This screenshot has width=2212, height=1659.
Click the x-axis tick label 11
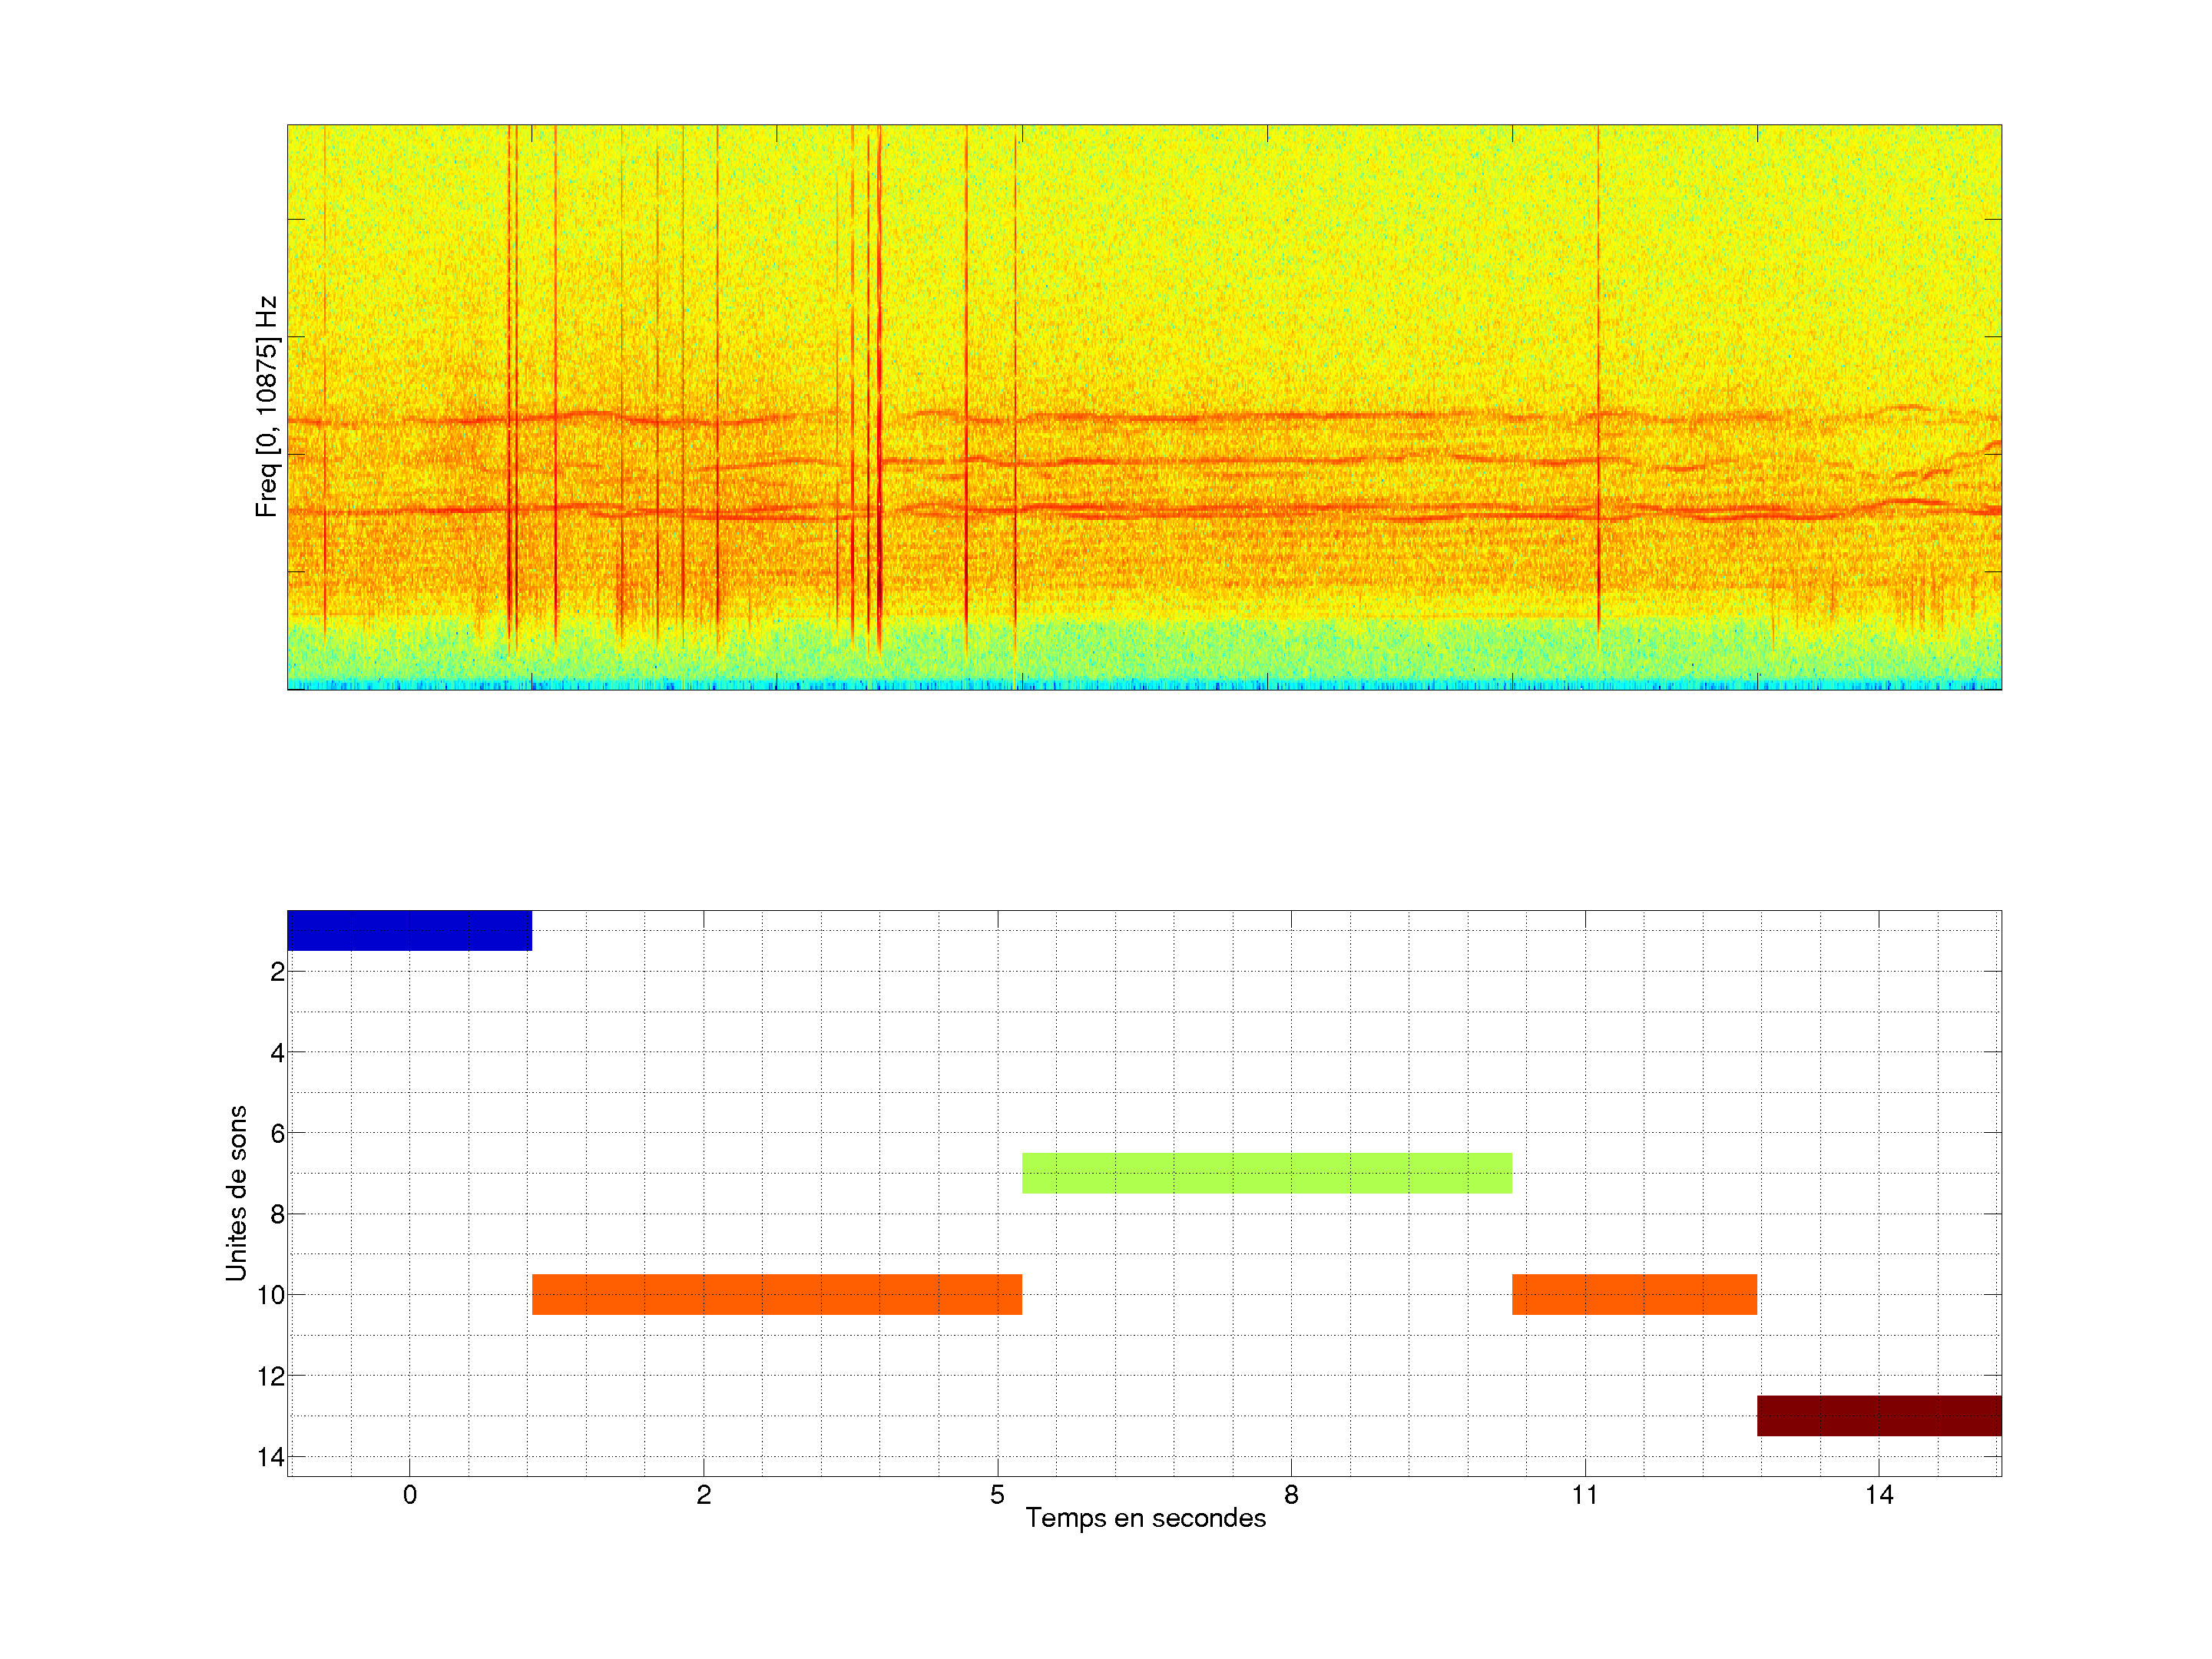pos(1585,1495)
